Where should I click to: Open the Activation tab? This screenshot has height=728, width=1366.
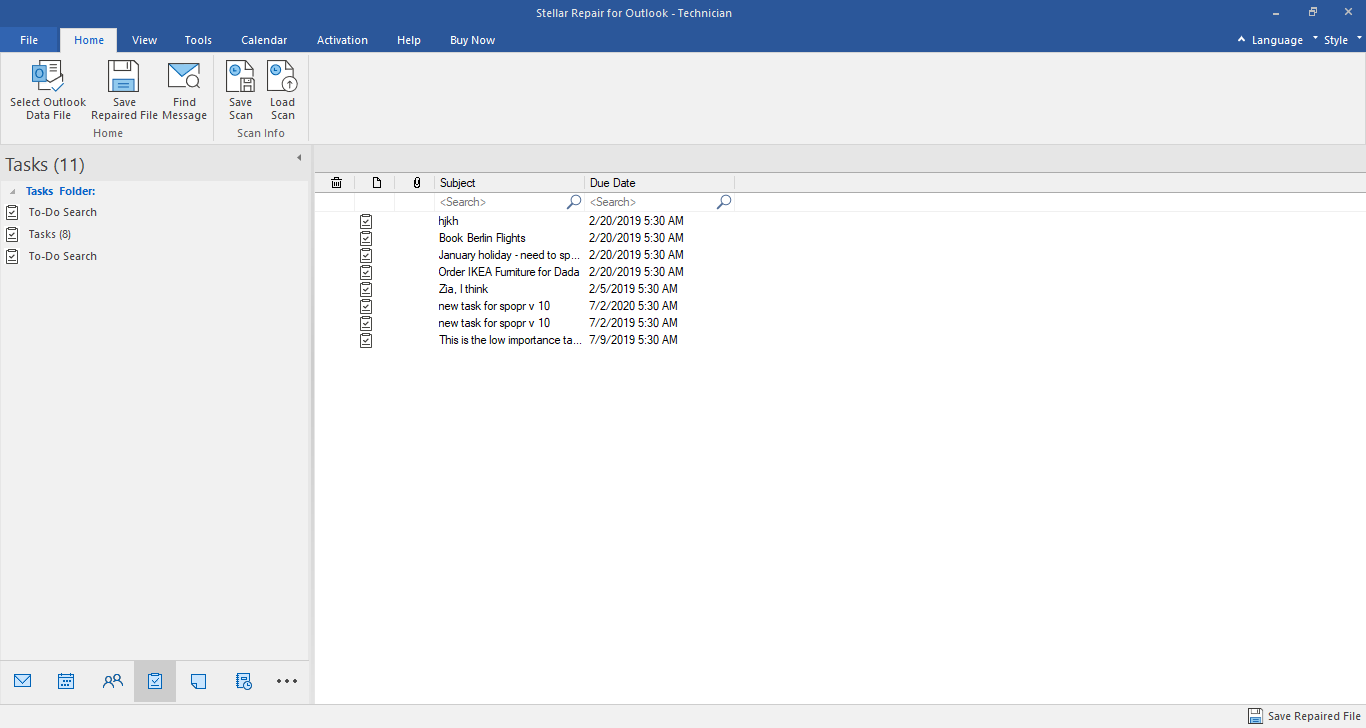coord(342,40)
